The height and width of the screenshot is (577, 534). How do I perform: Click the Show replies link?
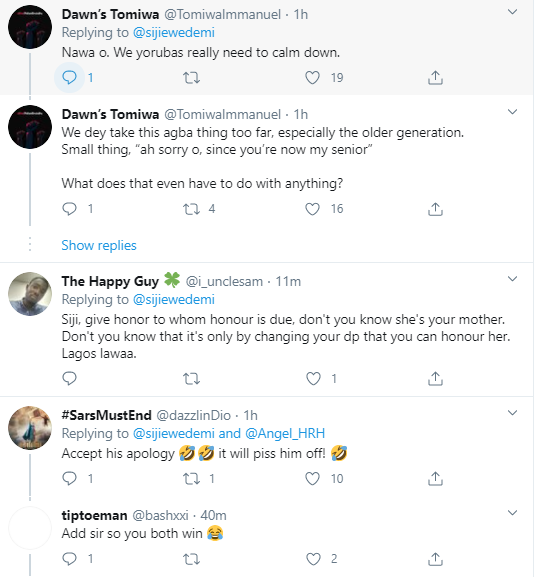(99, 245)
